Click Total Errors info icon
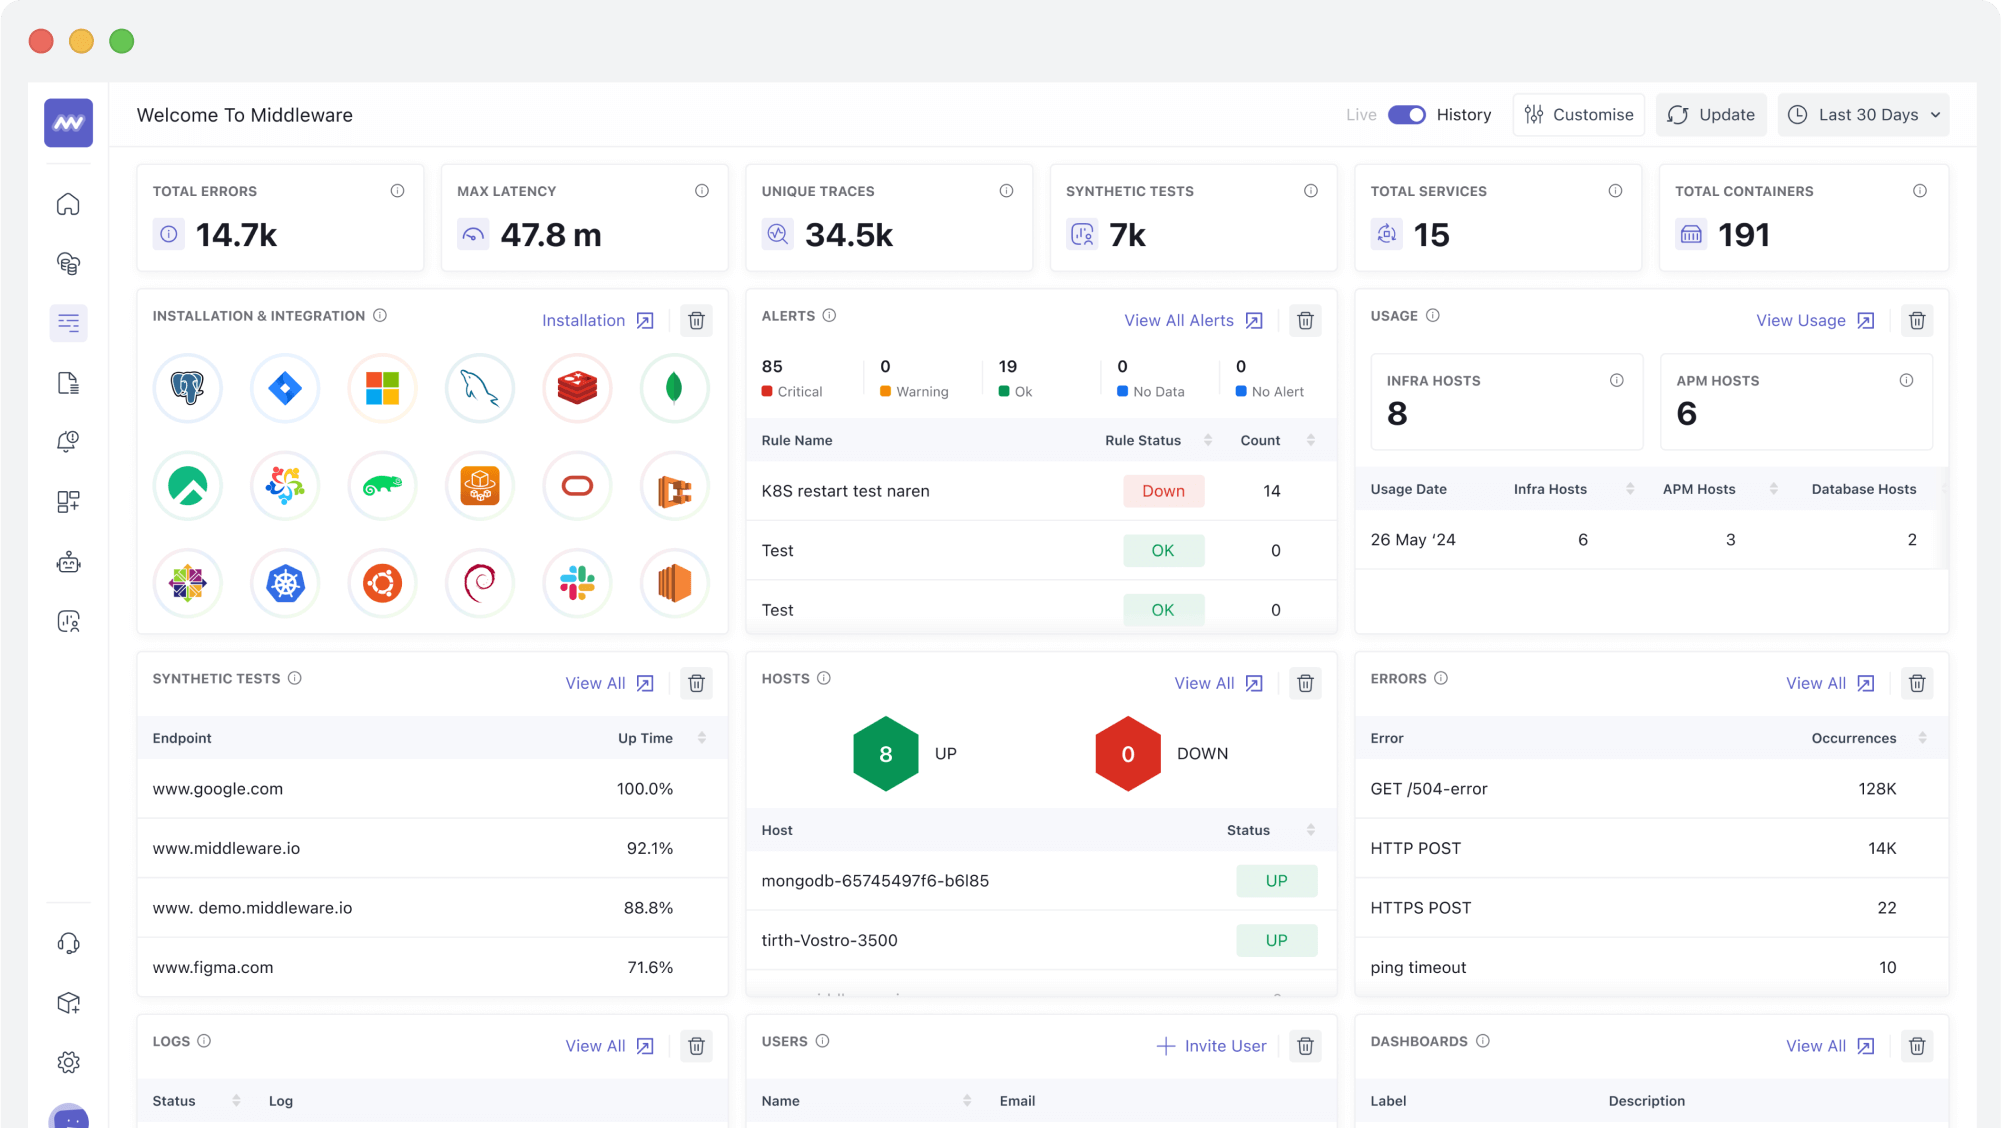Viewport: 2001px width, 1128px height. [397, 191]
